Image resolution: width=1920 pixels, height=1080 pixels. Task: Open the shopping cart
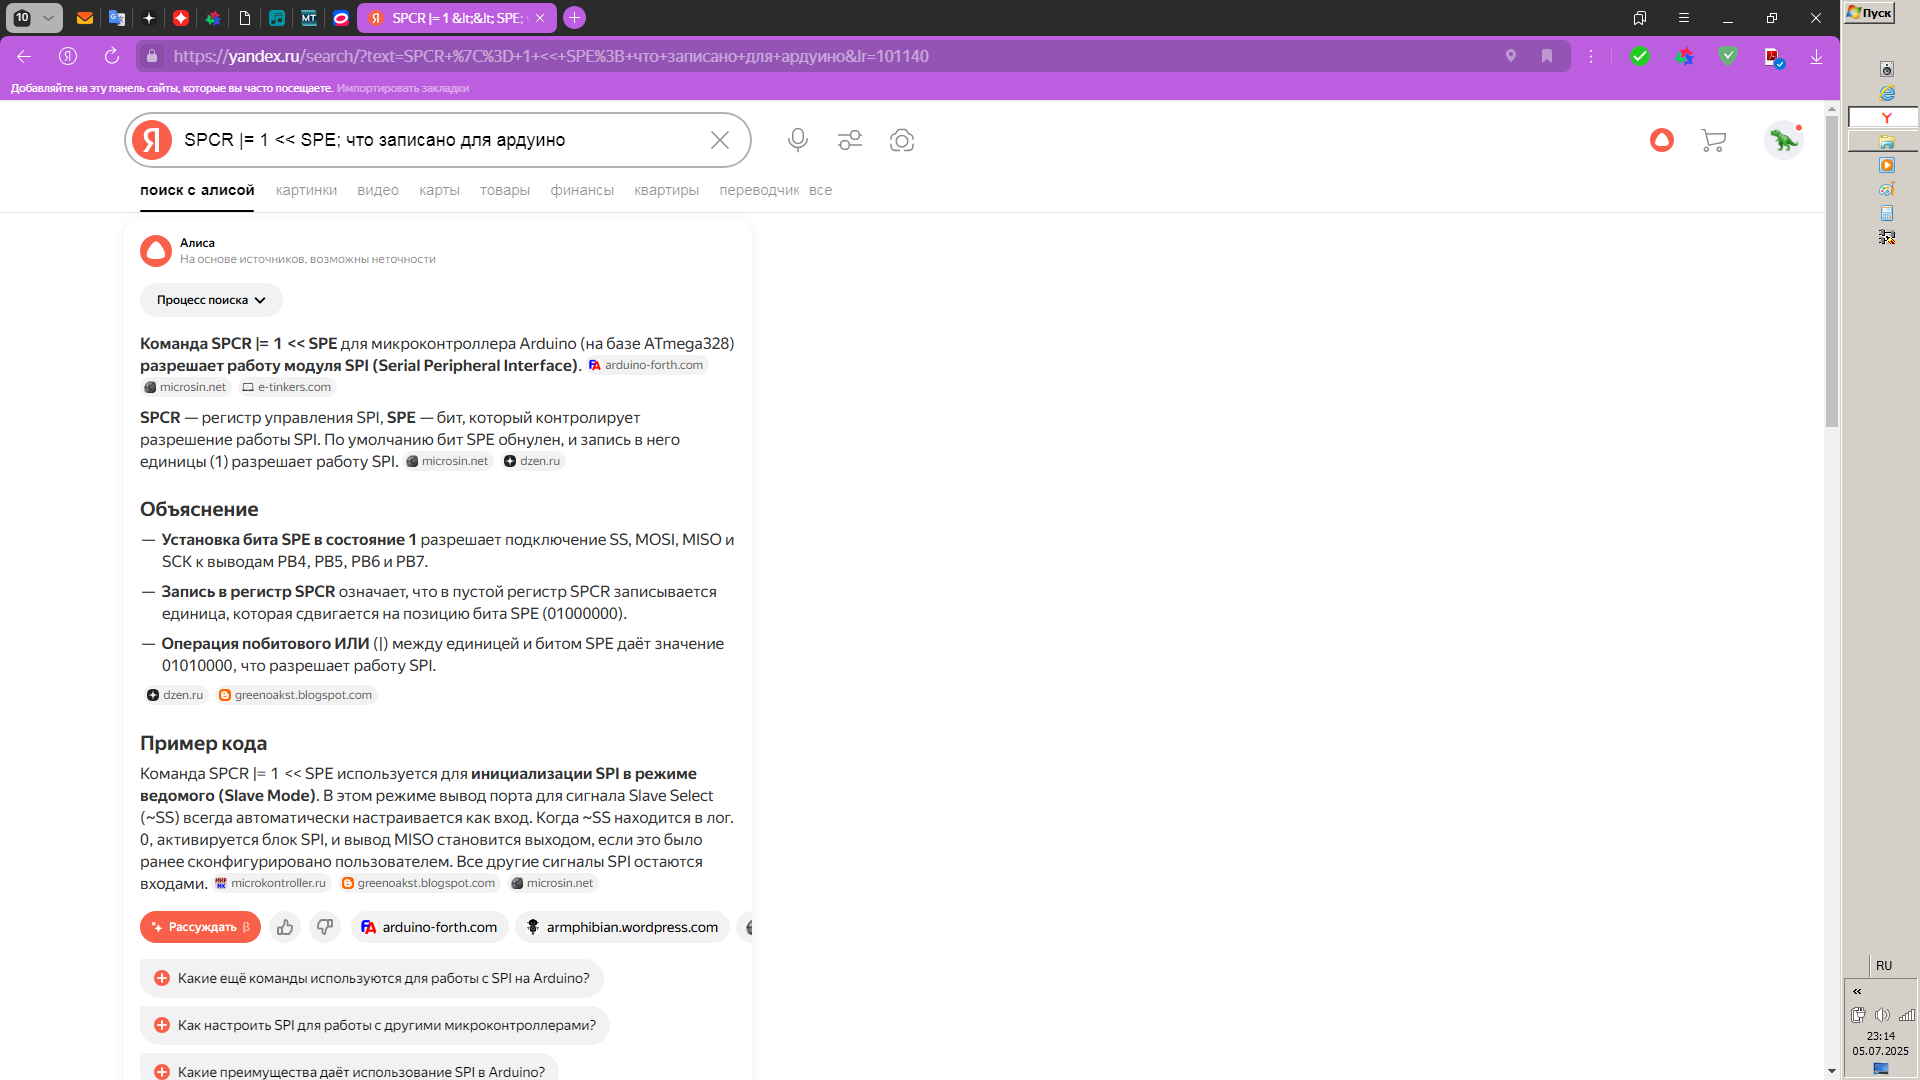click(x=1714, y=140)
